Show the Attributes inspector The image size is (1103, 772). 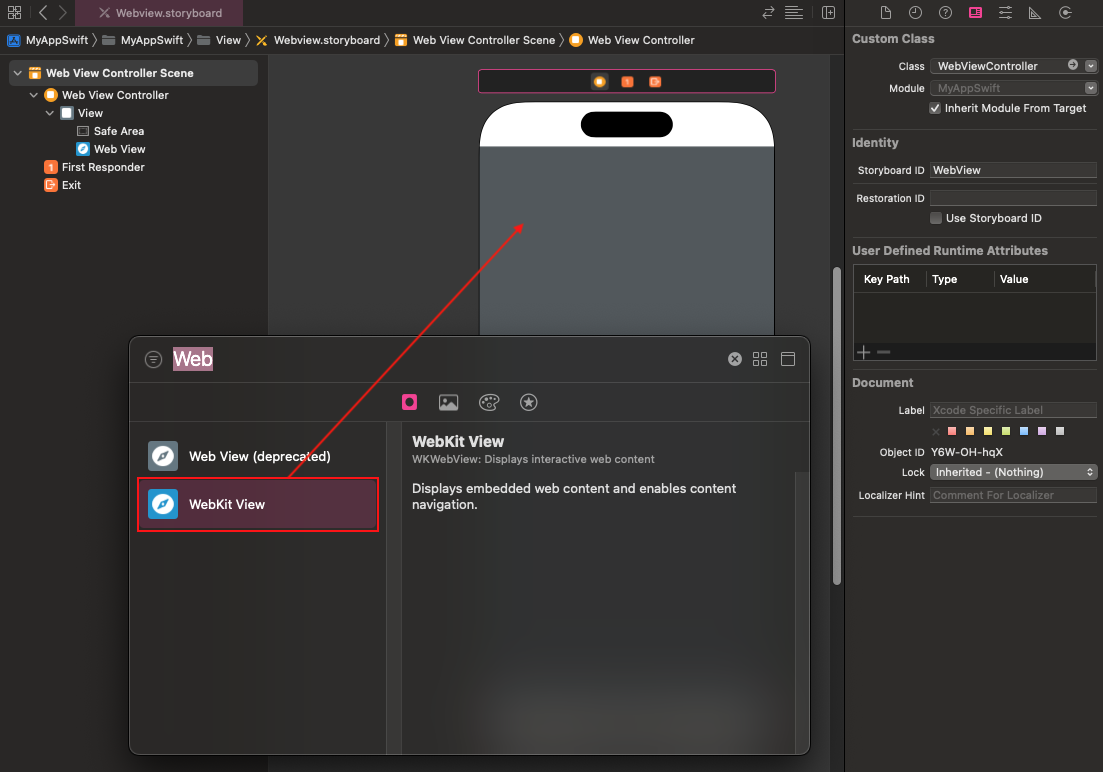(1005, 13)
